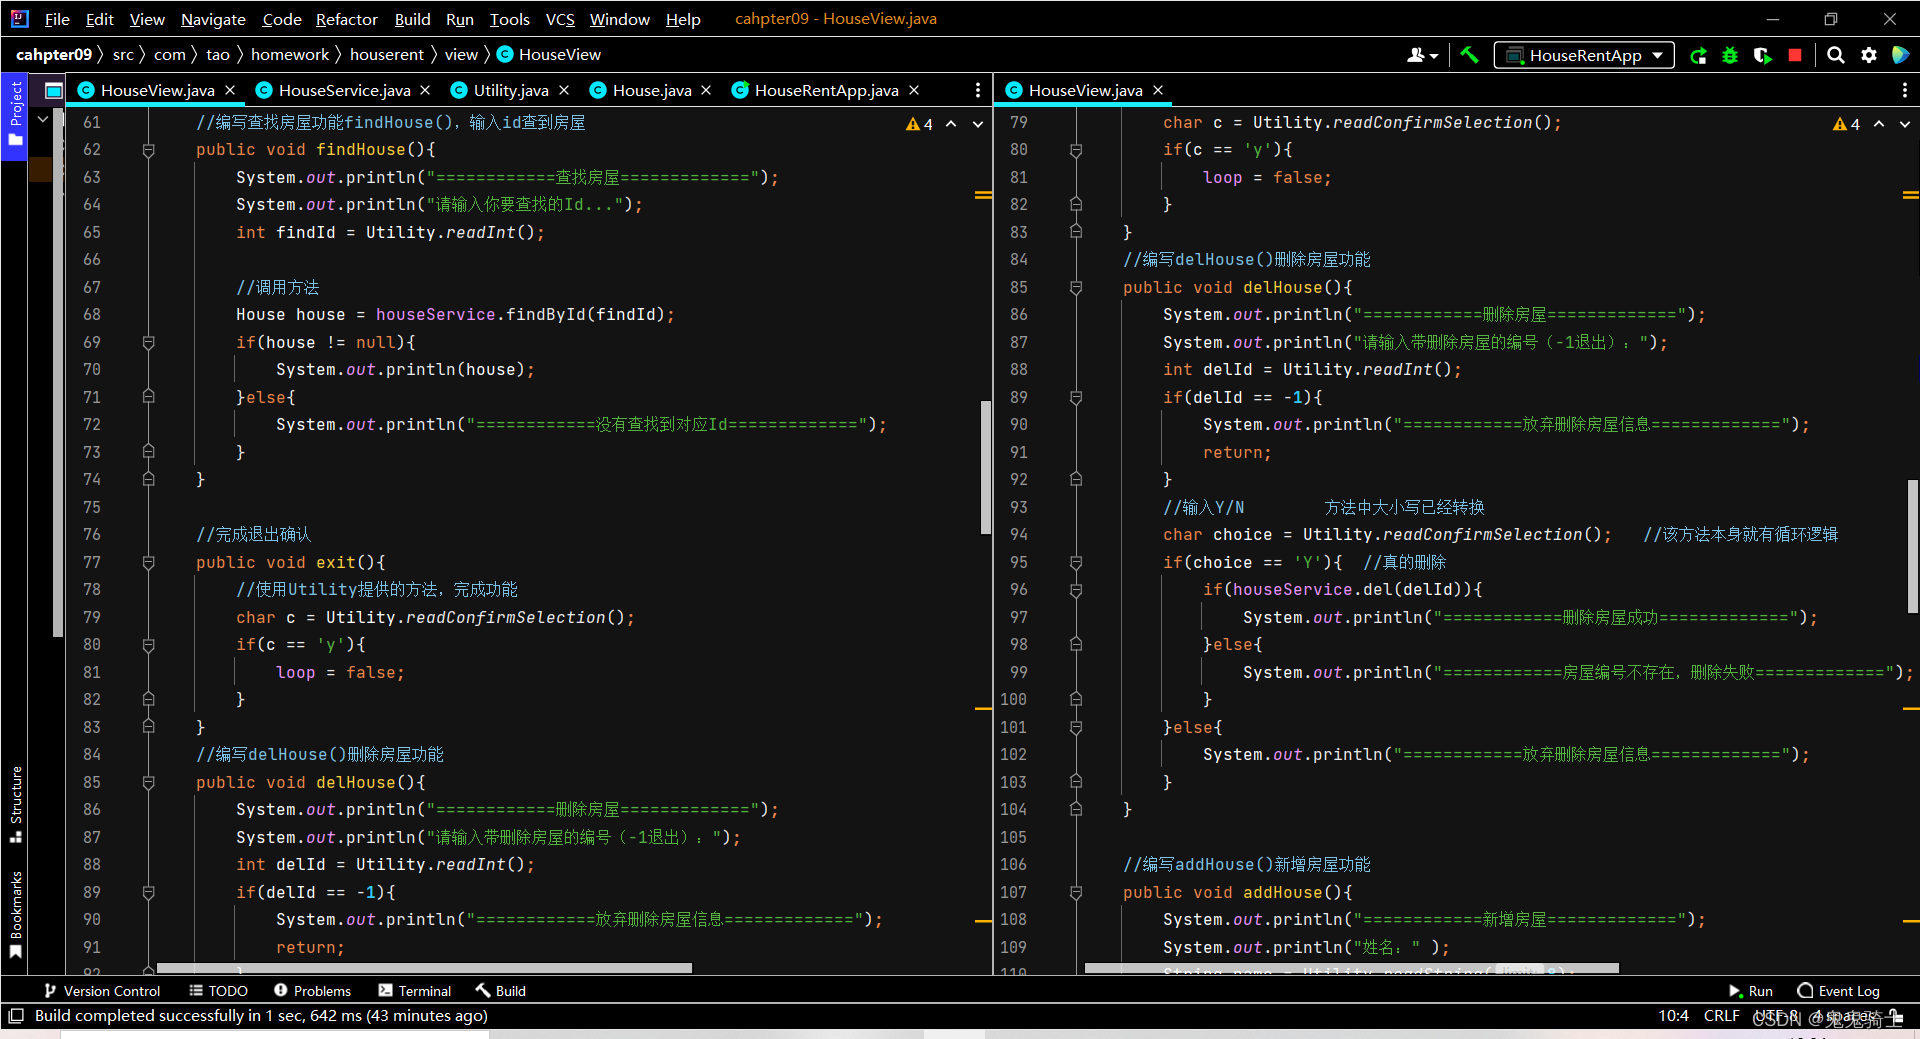Collapse delHouse fold at line 85 left editor
1920x1039 pixels.
(148, 783)
